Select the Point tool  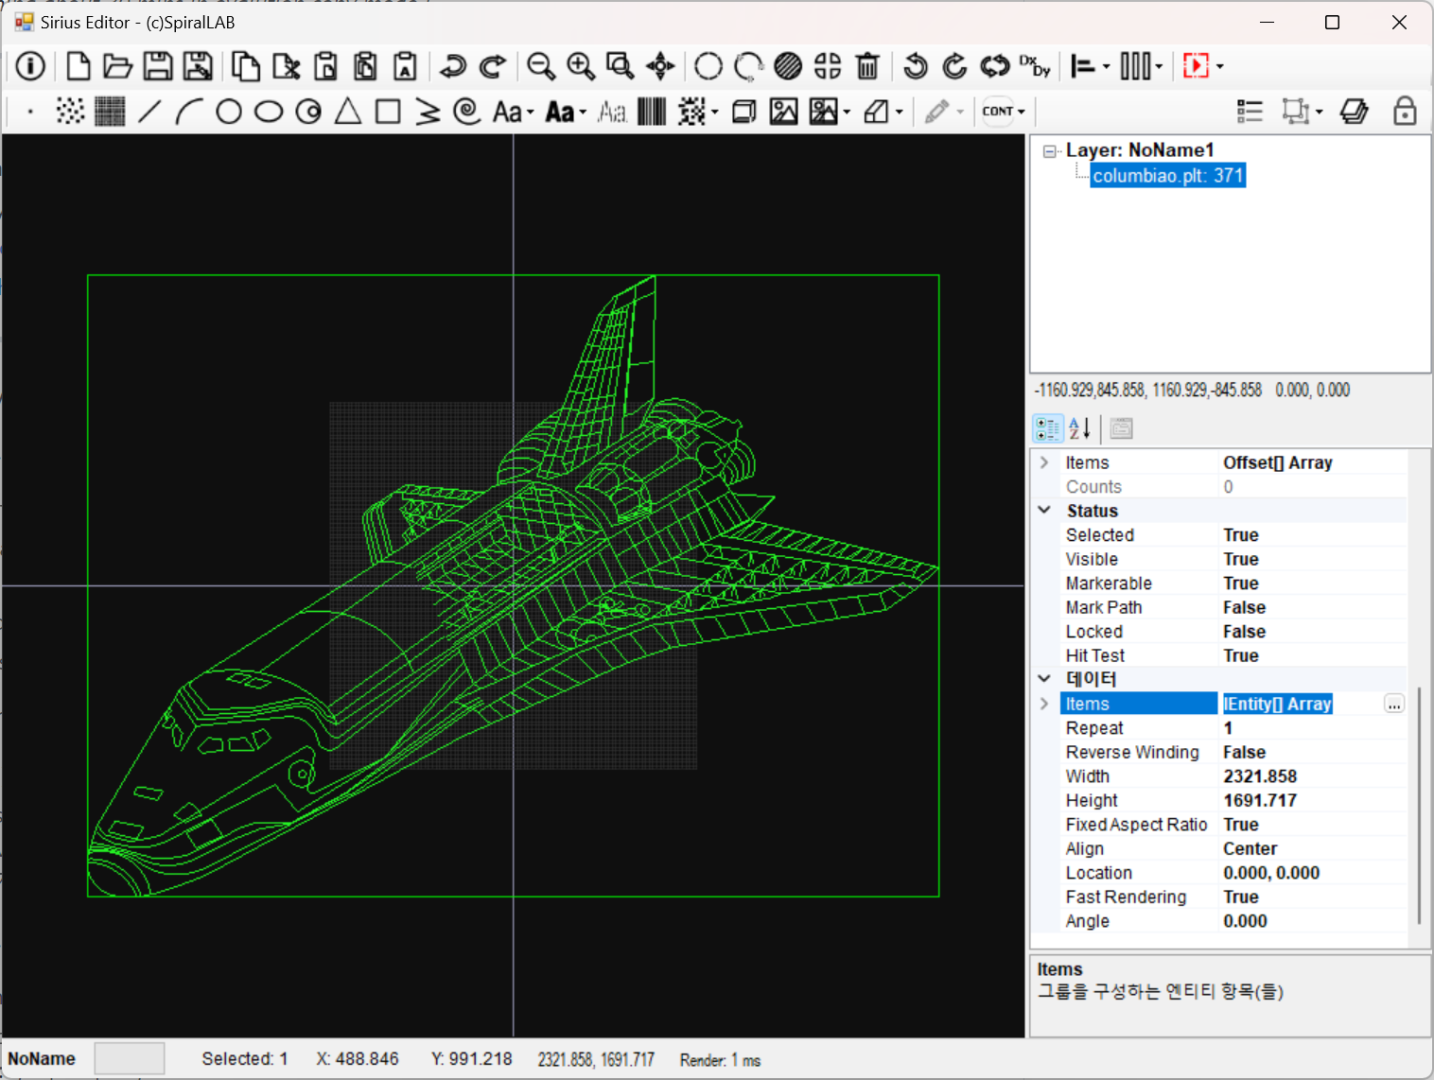[x=30, y=111]
